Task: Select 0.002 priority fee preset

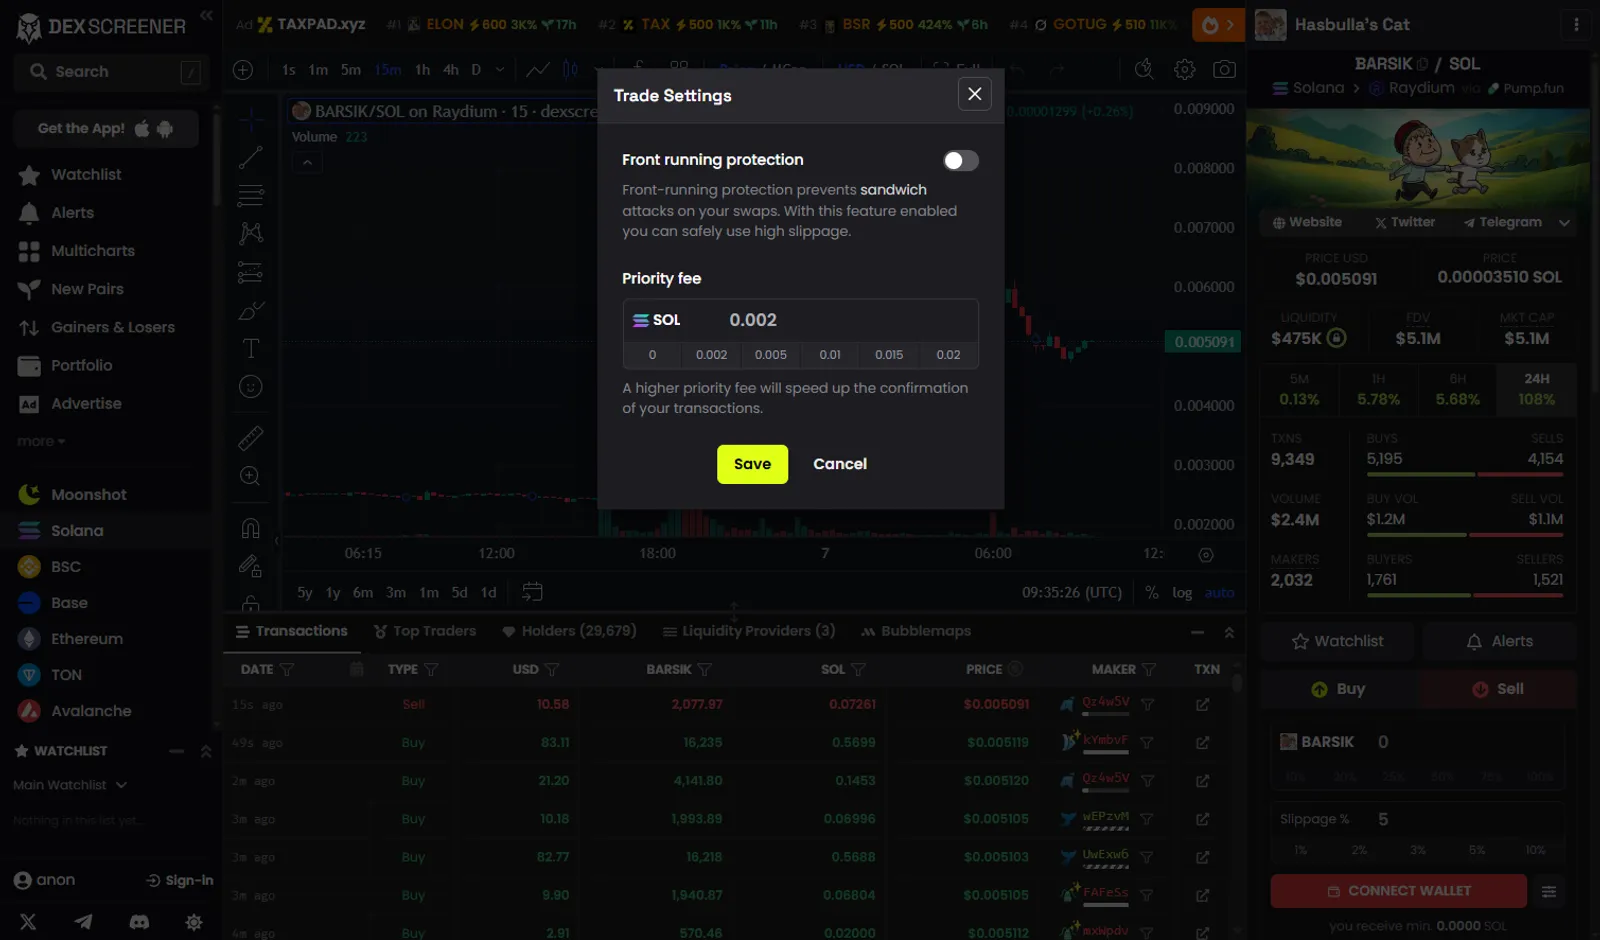Action: point(712,355)
